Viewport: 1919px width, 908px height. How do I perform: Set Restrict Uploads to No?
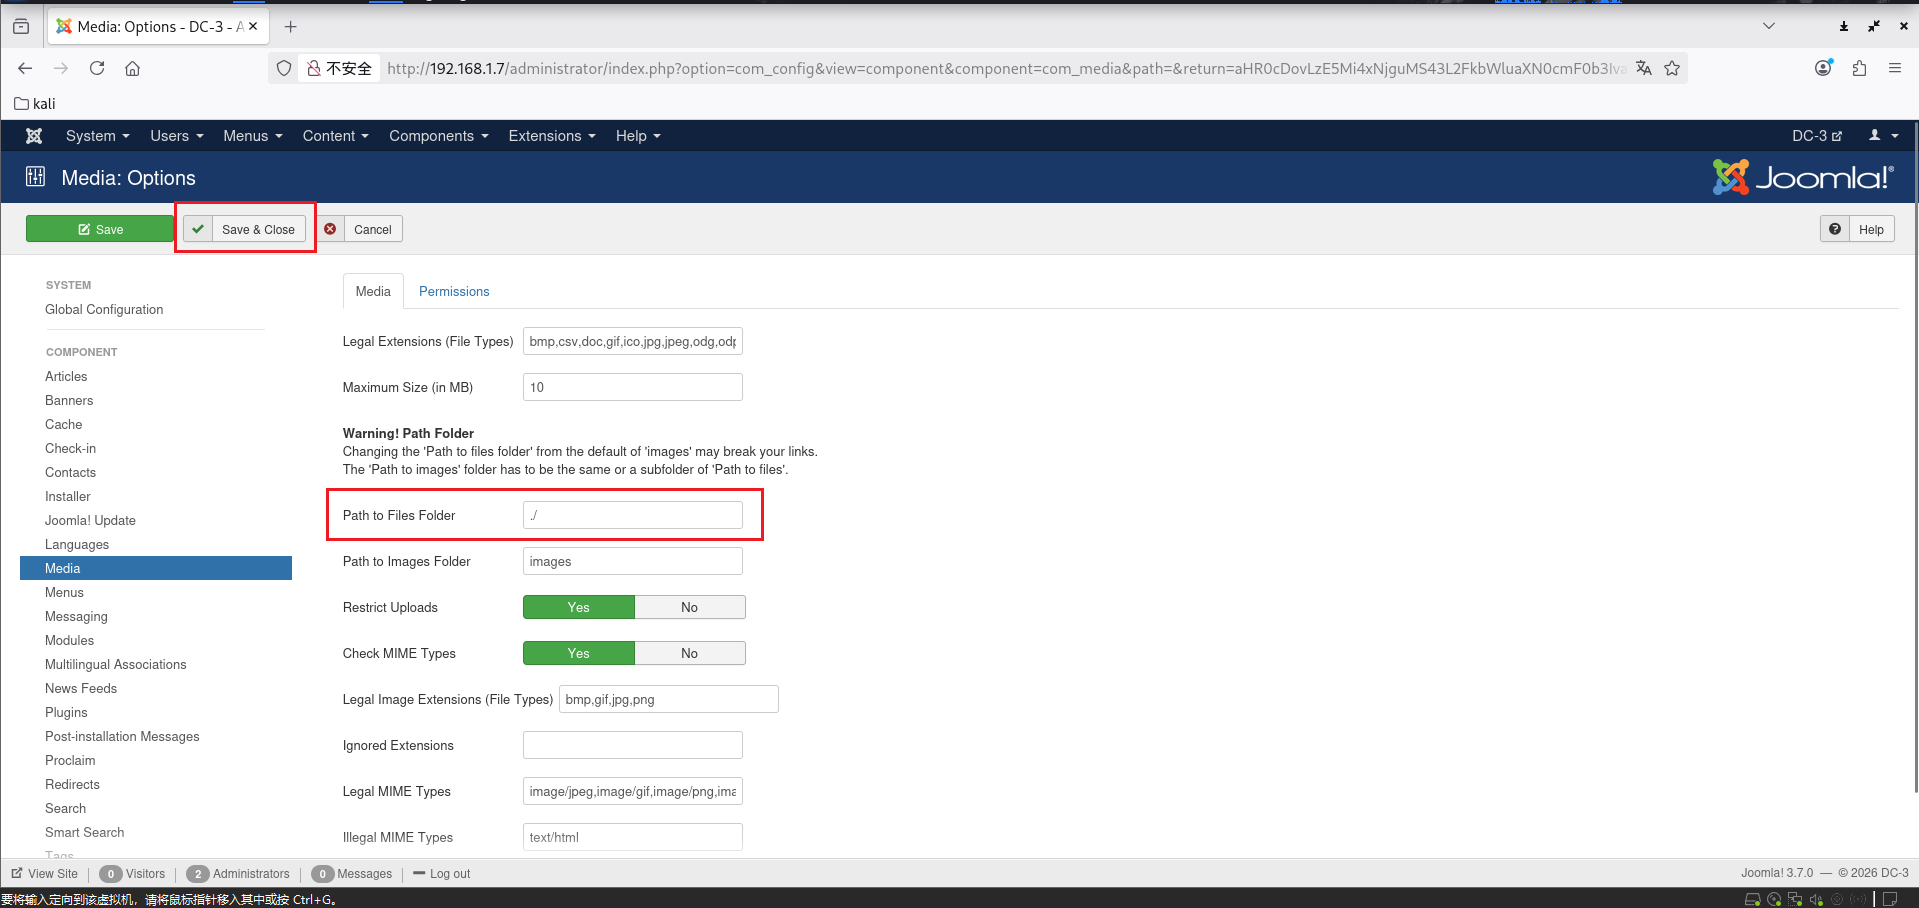pyautogui.click(x=689, y=607)
